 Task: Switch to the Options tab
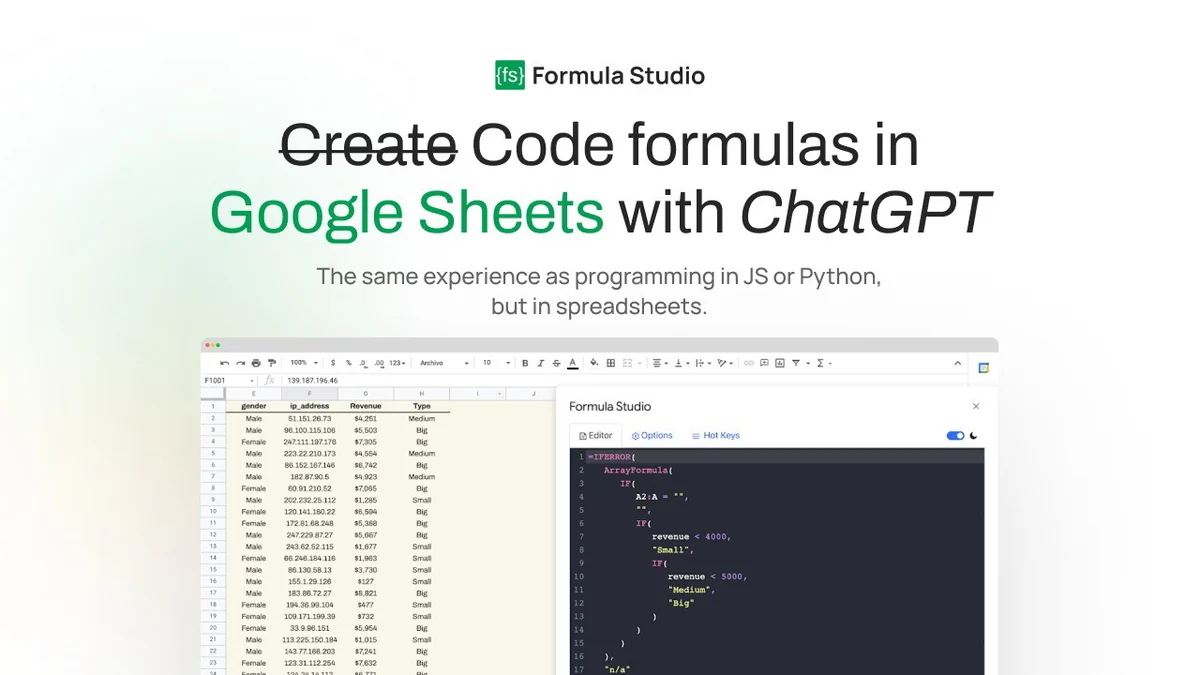pos(652,436)
